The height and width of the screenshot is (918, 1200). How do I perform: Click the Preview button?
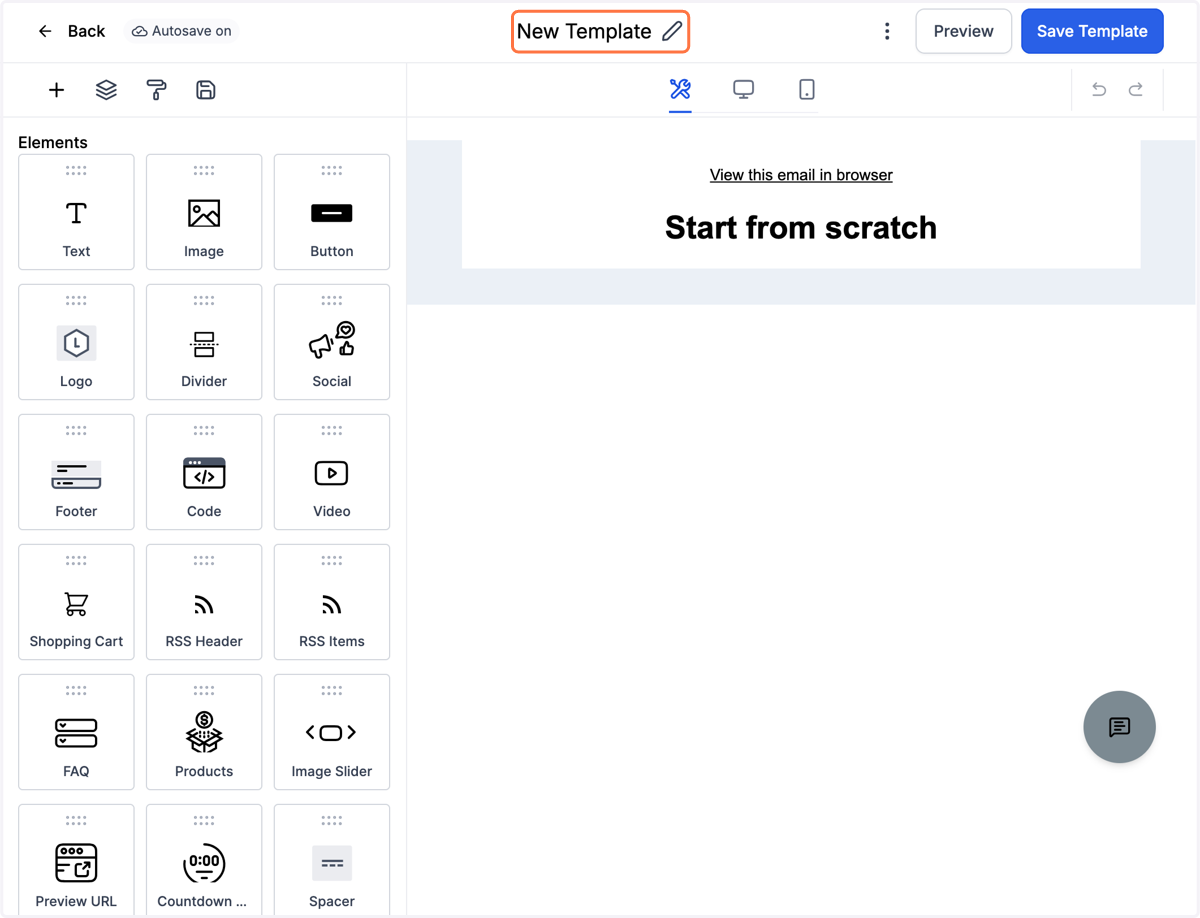coord(963,31)
